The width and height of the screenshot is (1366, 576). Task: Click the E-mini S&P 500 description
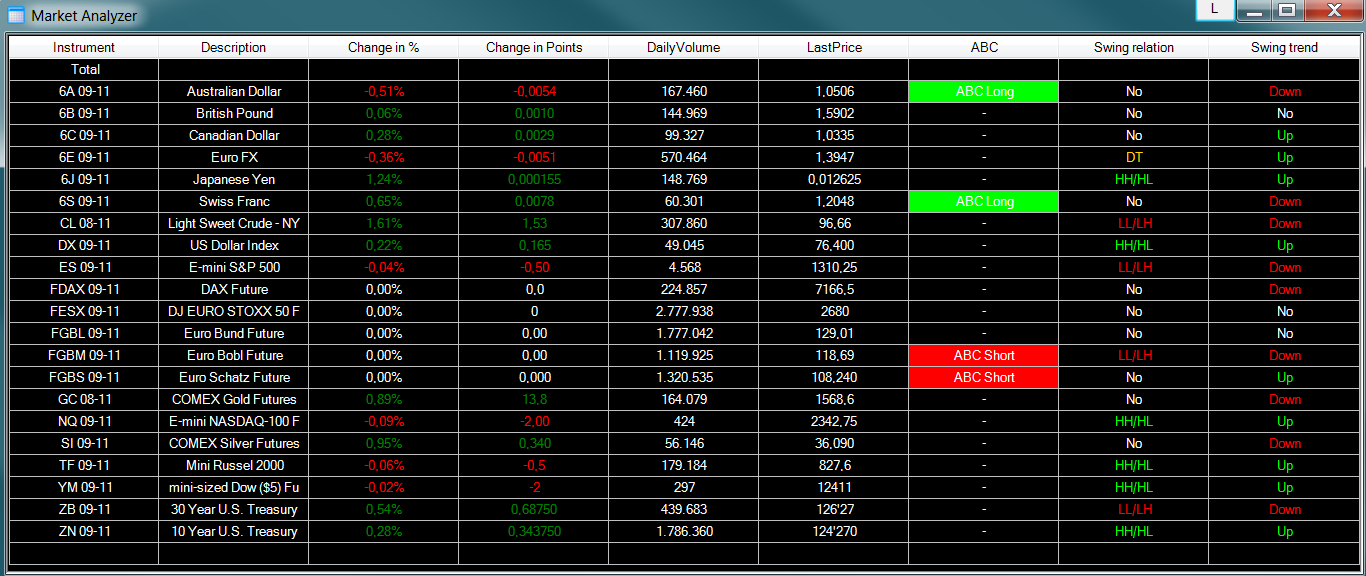tap(234, 267)
